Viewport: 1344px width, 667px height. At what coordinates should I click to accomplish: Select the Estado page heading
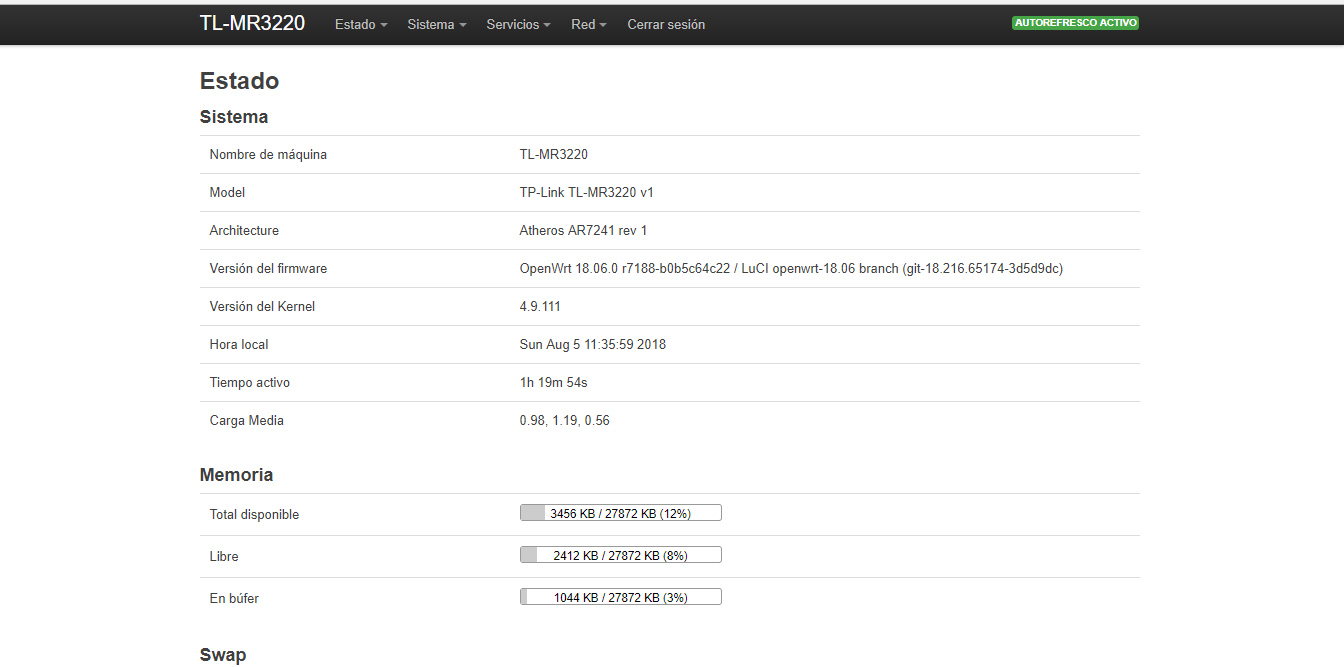(x=239, y=81)
